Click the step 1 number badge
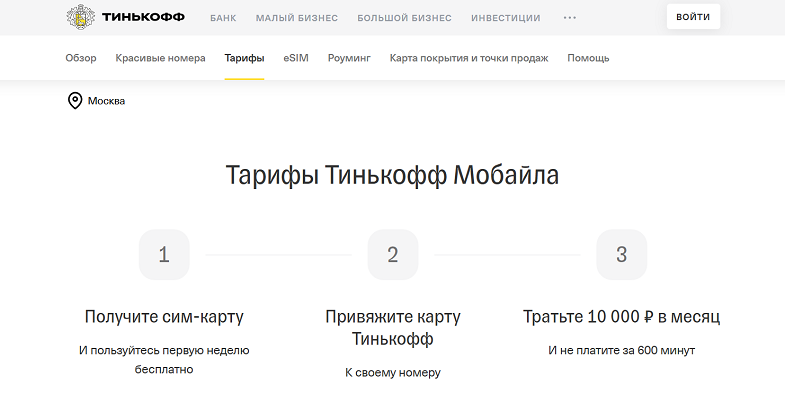This screenshot has height=394, width=785. click(164, 255)
